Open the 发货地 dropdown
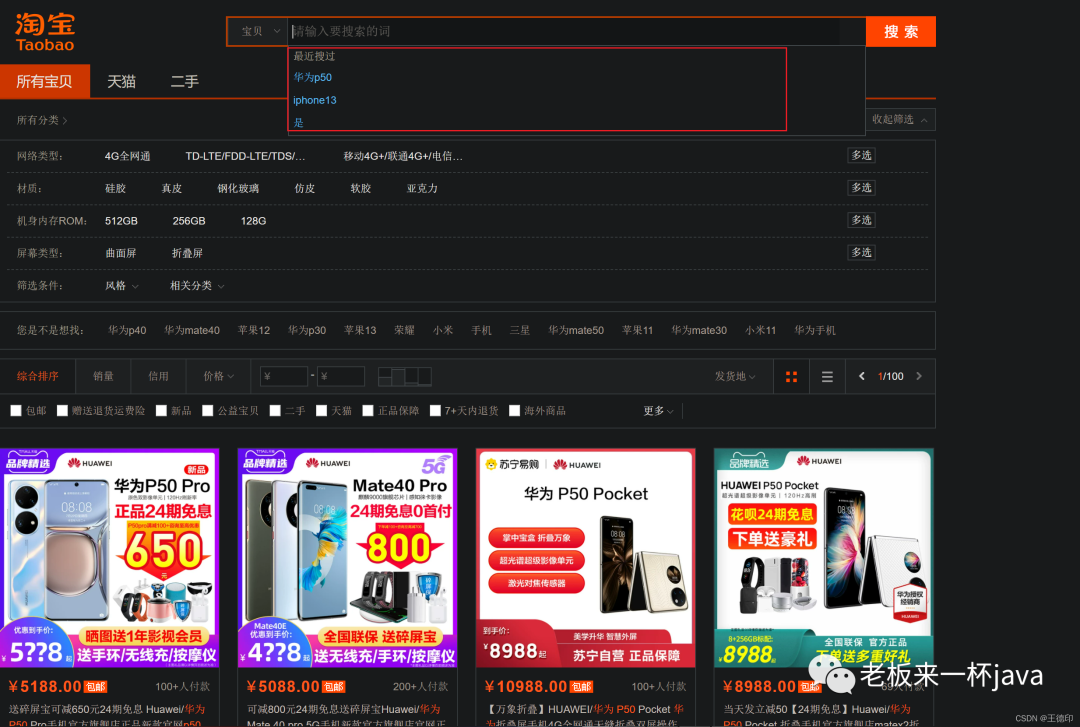This screenshot has width=1080, height=727. pos(735,376)
